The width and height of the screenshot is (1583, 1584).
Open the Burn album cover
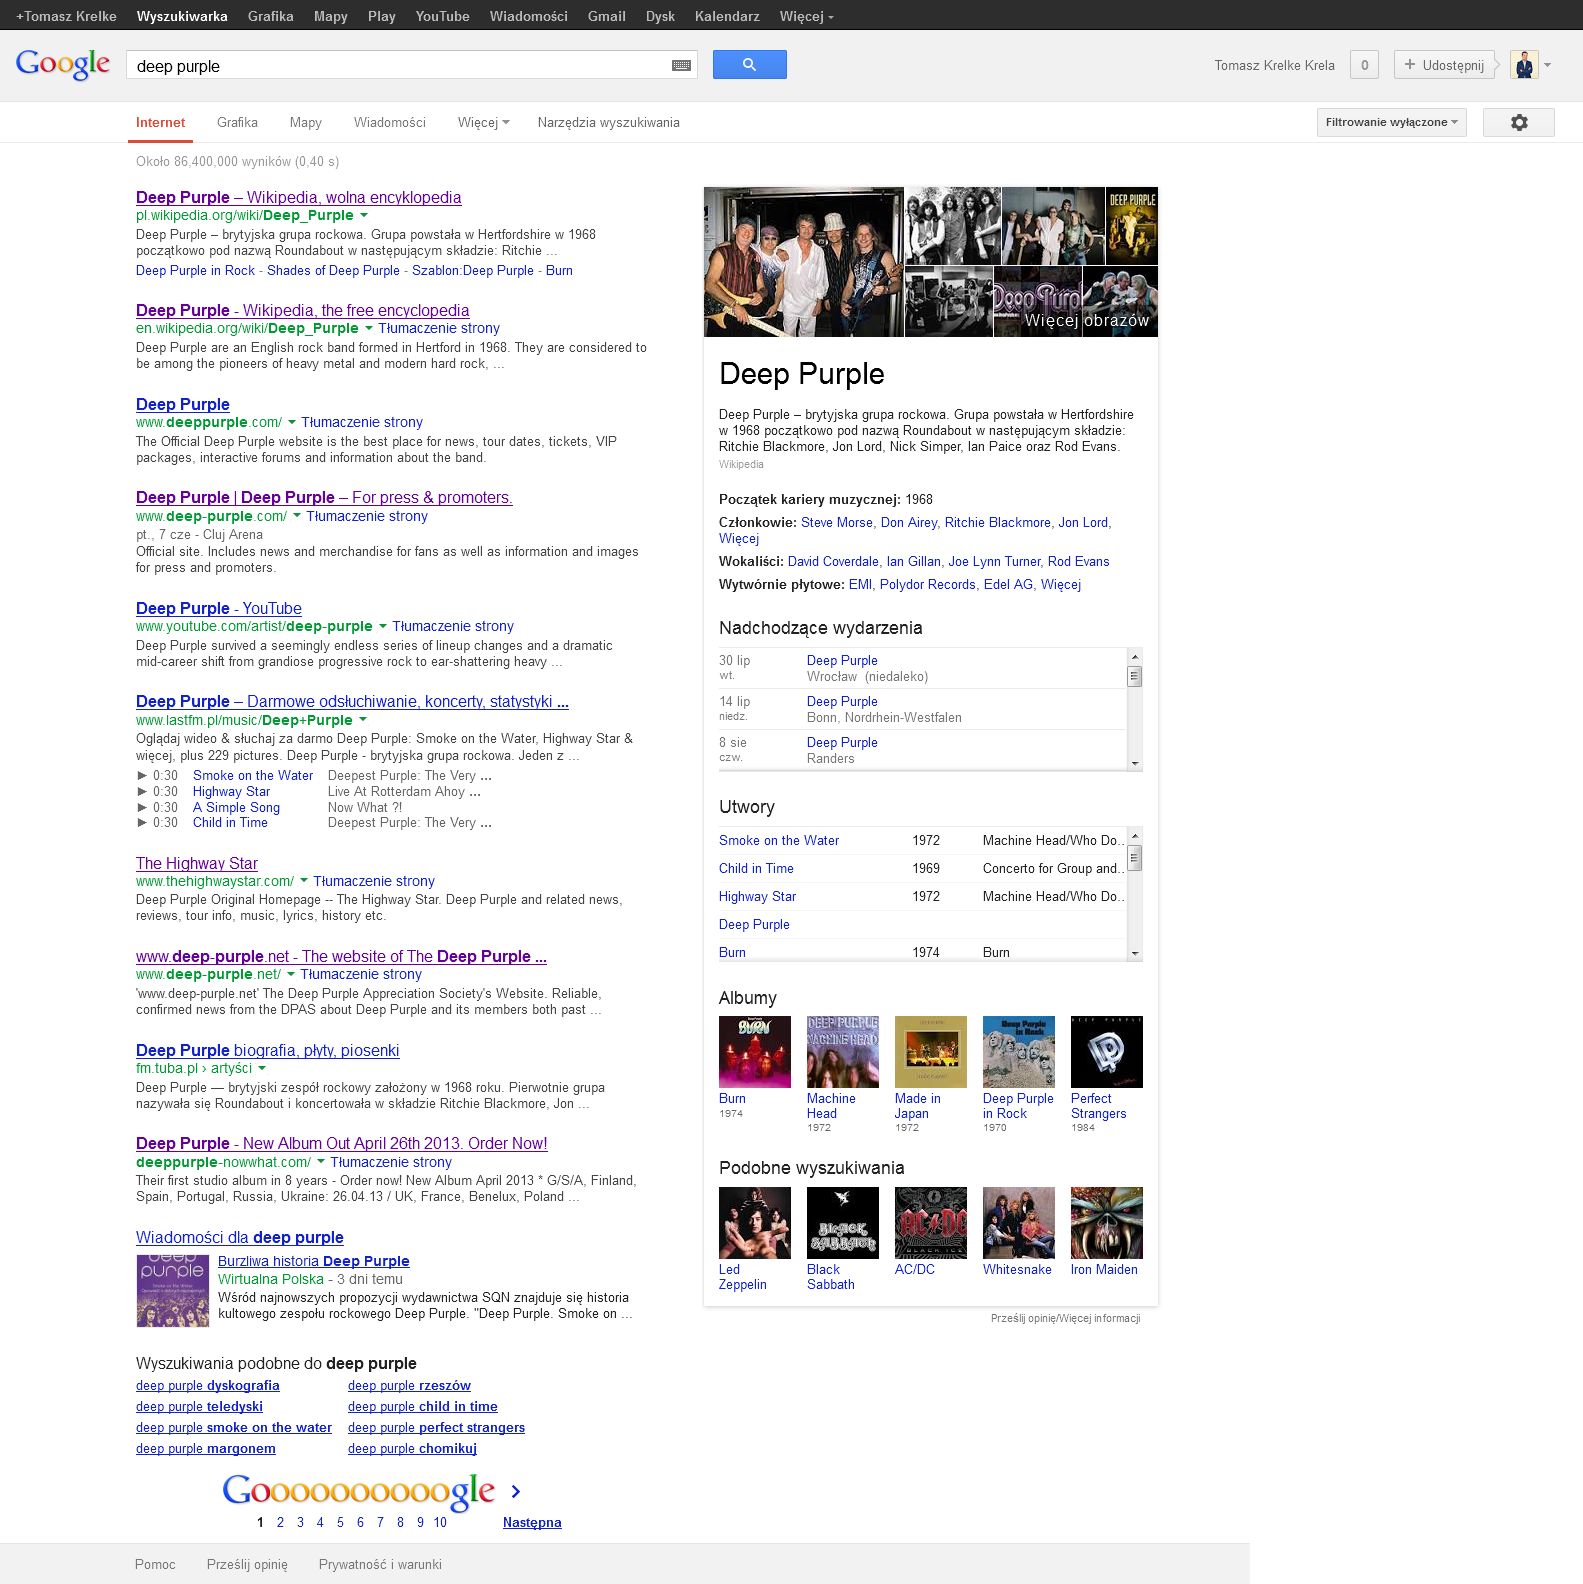(x=755, y=1052)
